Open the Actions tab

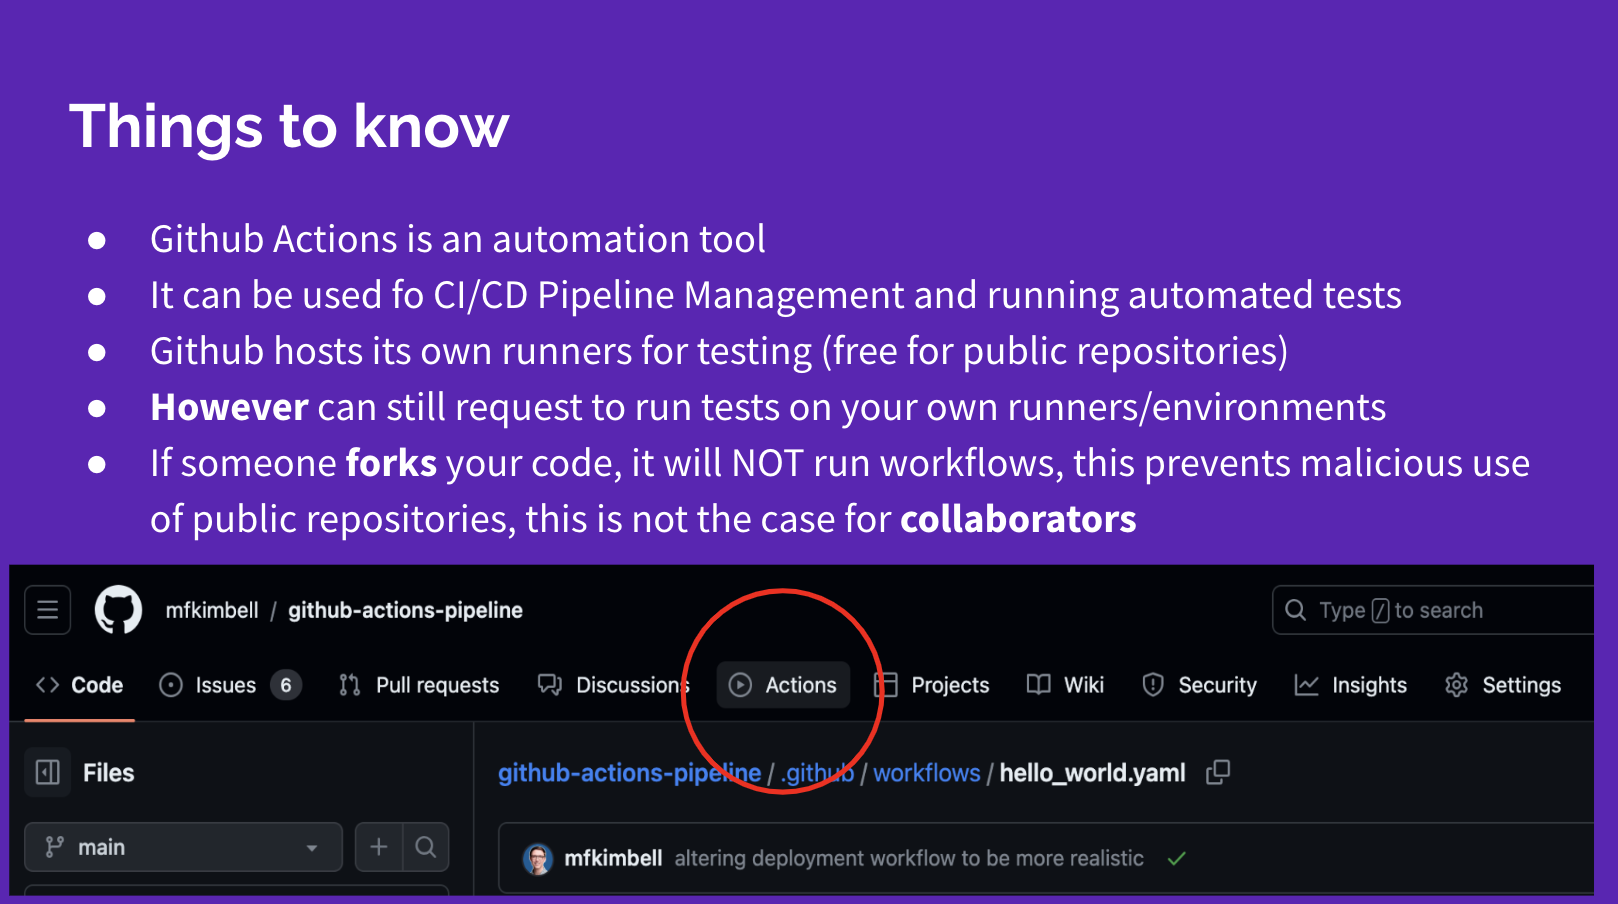click(783, 685)
